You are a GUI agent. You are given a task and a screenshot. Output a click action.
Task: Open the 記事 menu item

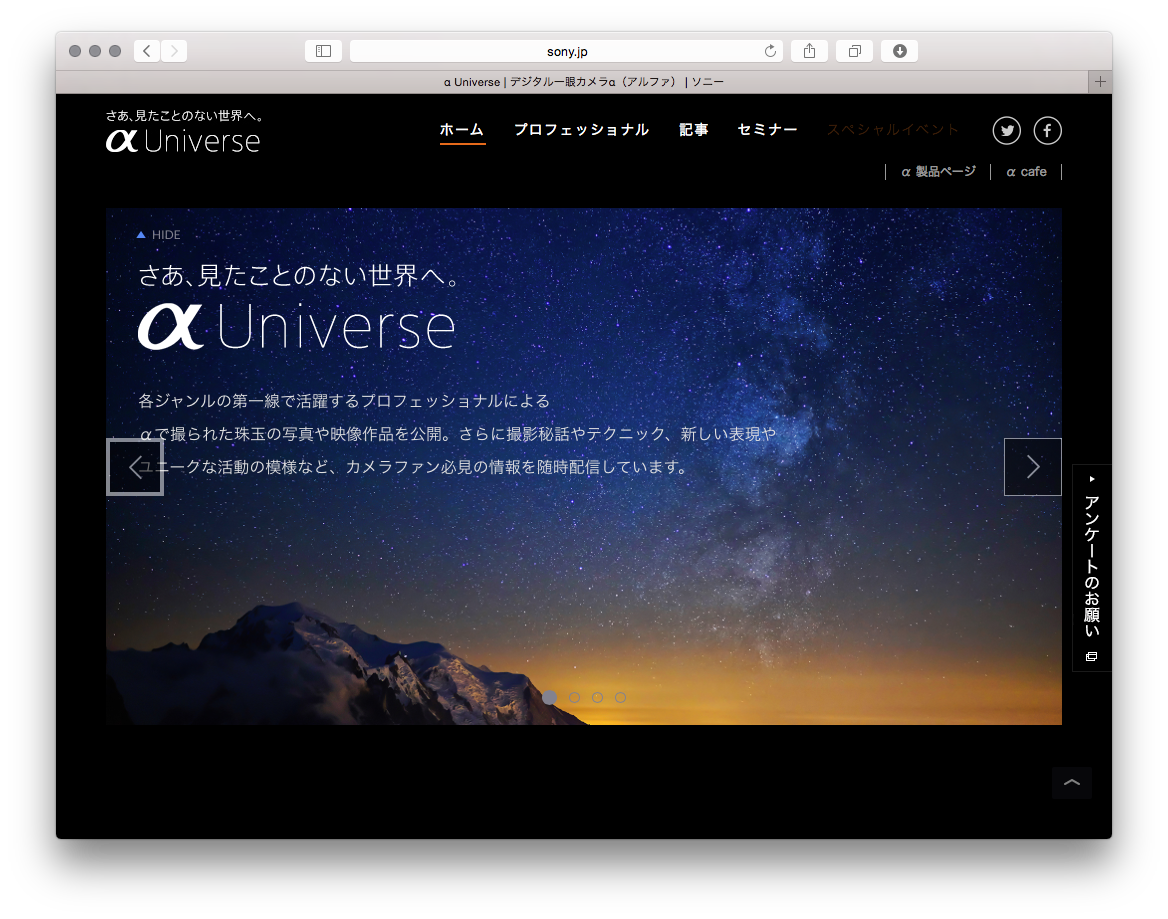(x=694, y=130)
